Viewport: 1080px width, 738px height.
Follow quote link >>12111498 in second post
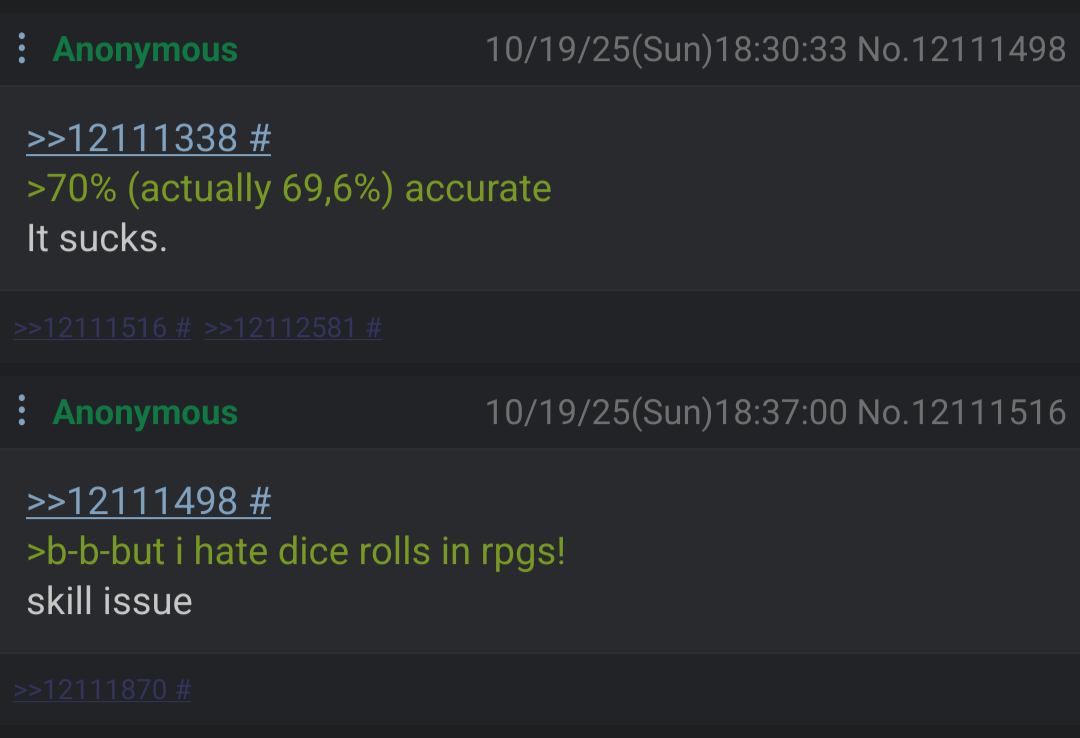(132, 501)
